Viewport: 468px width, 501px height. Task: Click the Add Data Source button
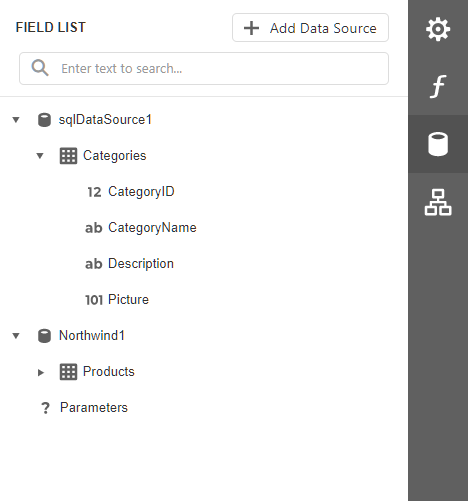[310, 28]
